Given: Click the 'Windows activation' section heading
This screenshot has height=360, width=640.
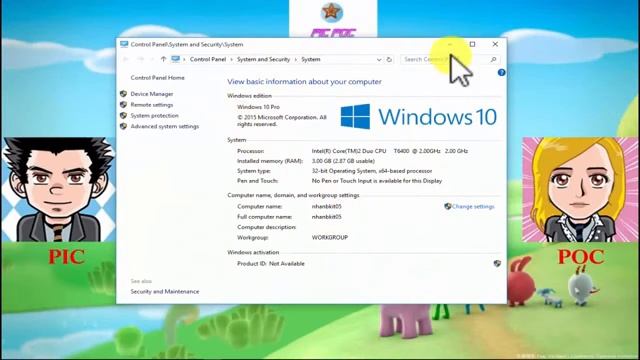Looking at the screenshot, I should (253, 252).
